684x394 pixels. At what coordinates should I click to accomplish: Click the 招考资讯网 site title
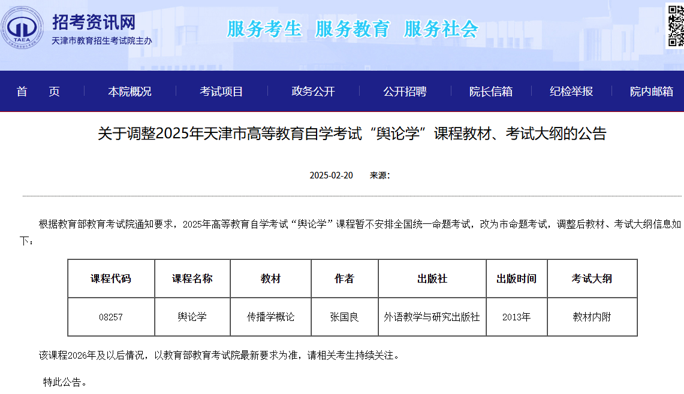coord(94,22)
